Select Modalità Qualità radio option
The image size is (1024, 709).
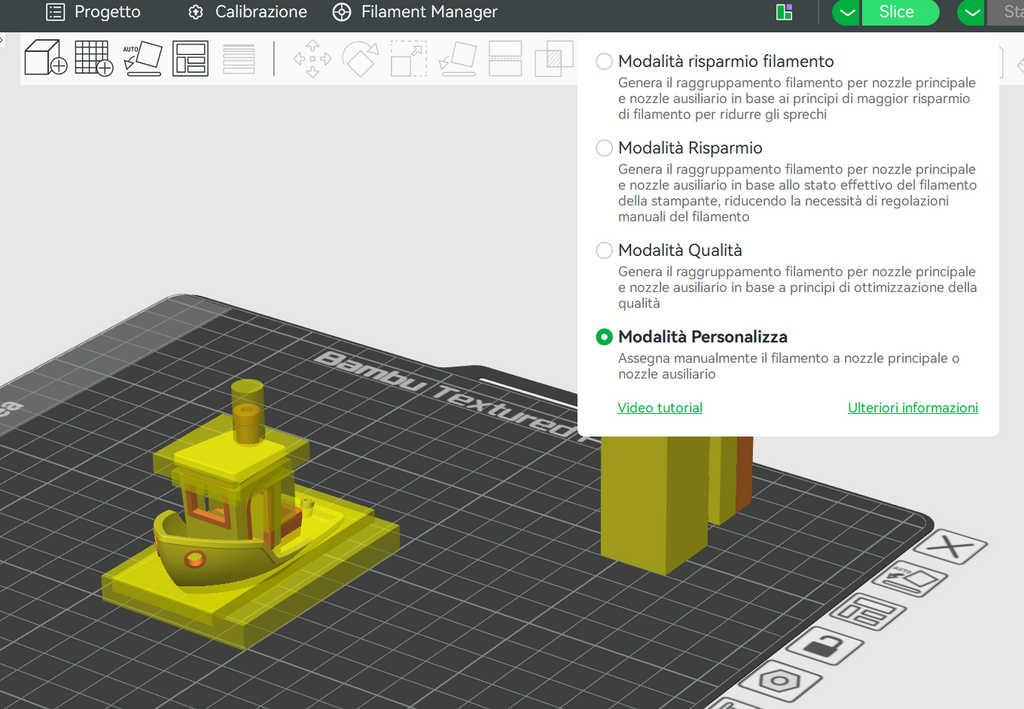pos(604,250)
